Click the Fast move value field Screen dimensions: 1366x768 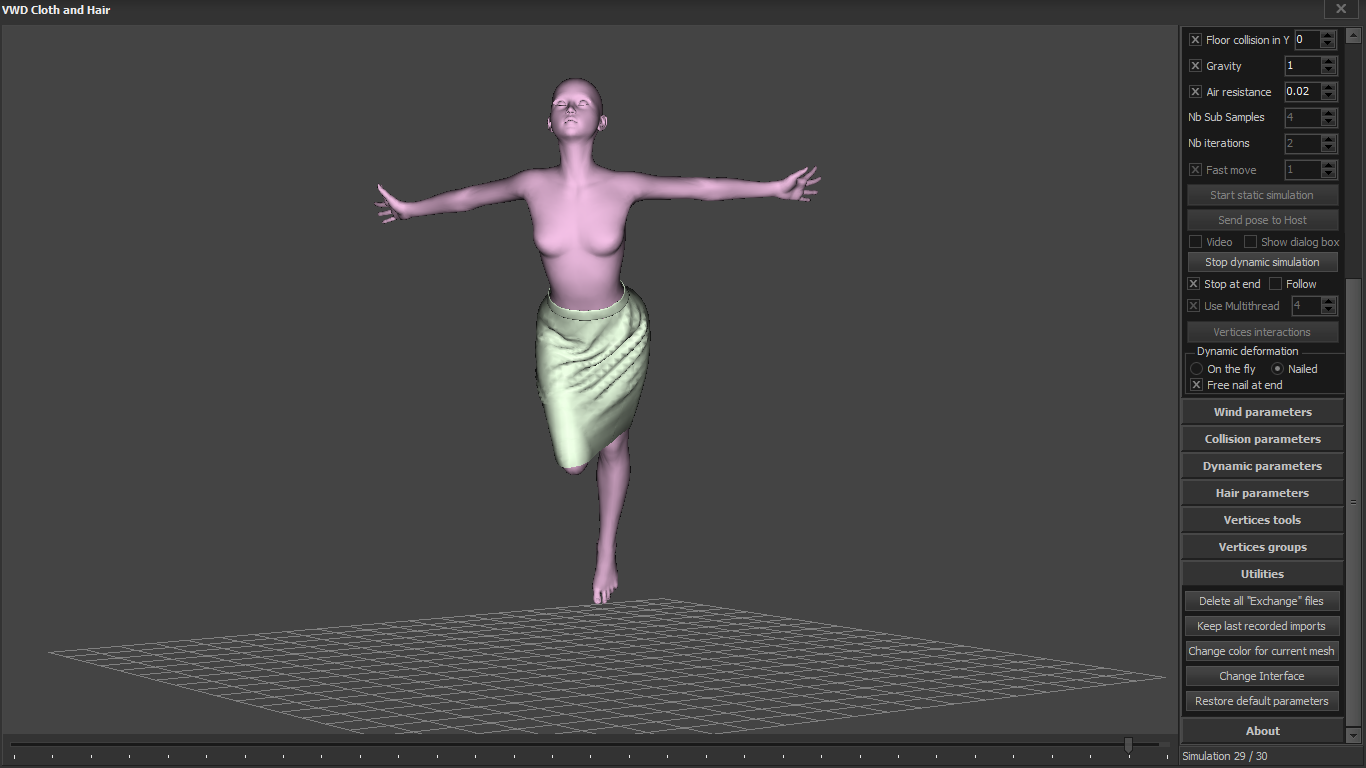[1302, 170]
